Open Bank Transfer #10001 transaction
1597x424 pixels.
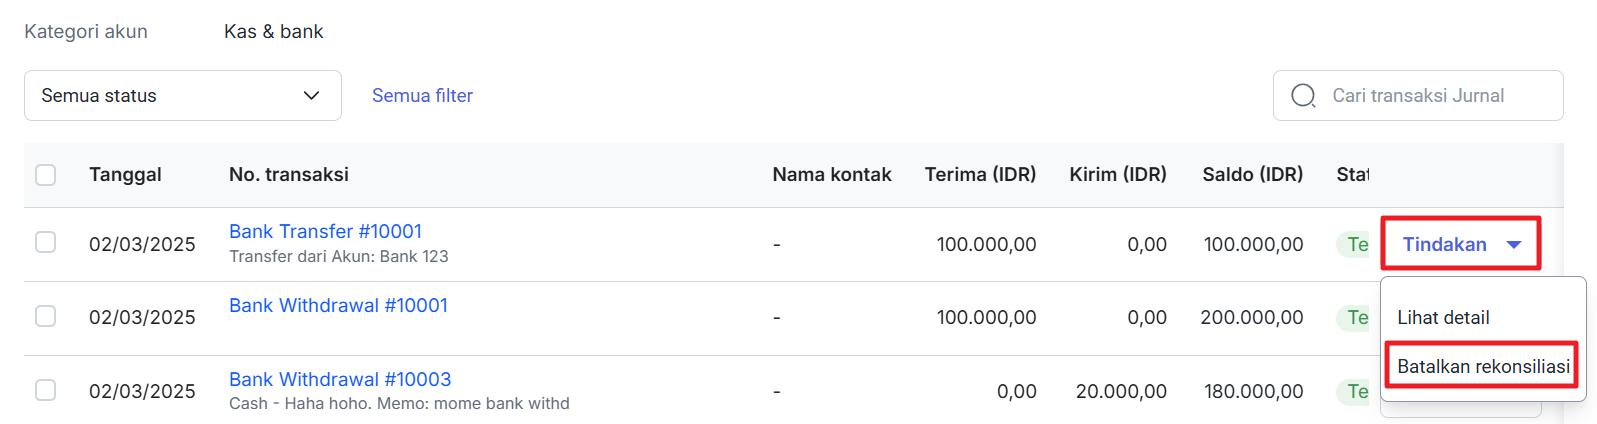pos(325,231)
